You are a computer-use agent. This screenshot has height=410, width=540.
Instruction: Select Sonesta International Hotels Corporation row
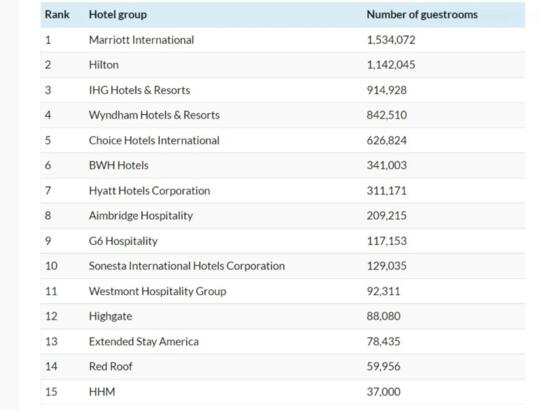(283, 266)
